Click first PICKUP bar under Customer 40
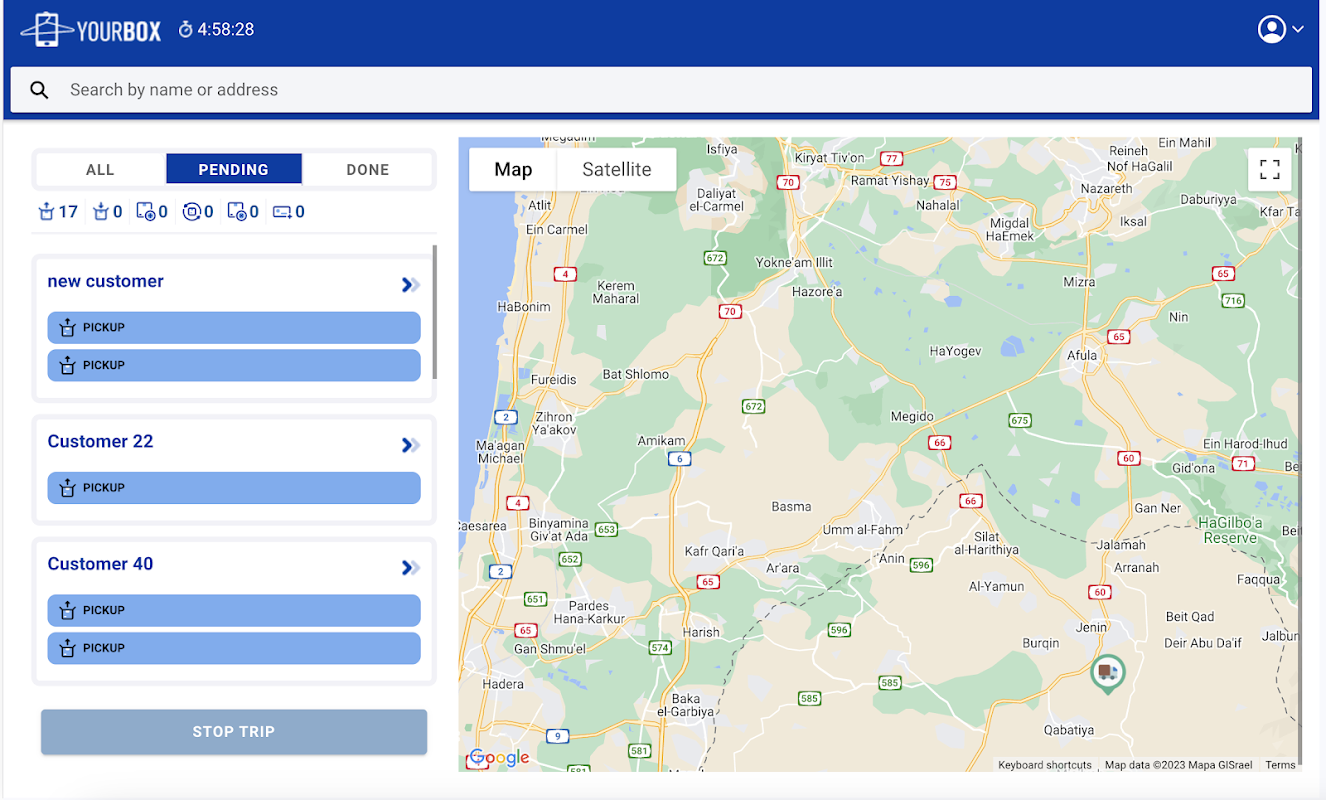This screenshot has width=1326, height=800. click(x=234, y=610)
